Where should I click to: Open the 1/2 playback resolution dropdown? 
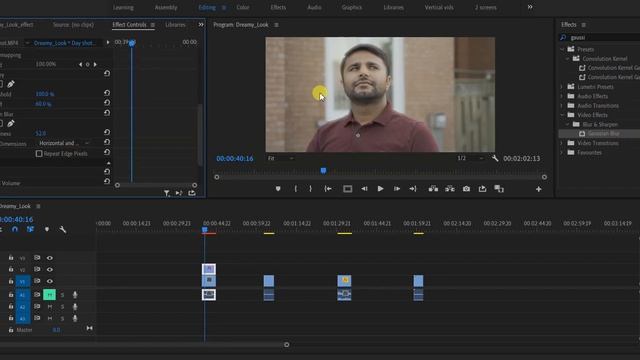[470, 158]
